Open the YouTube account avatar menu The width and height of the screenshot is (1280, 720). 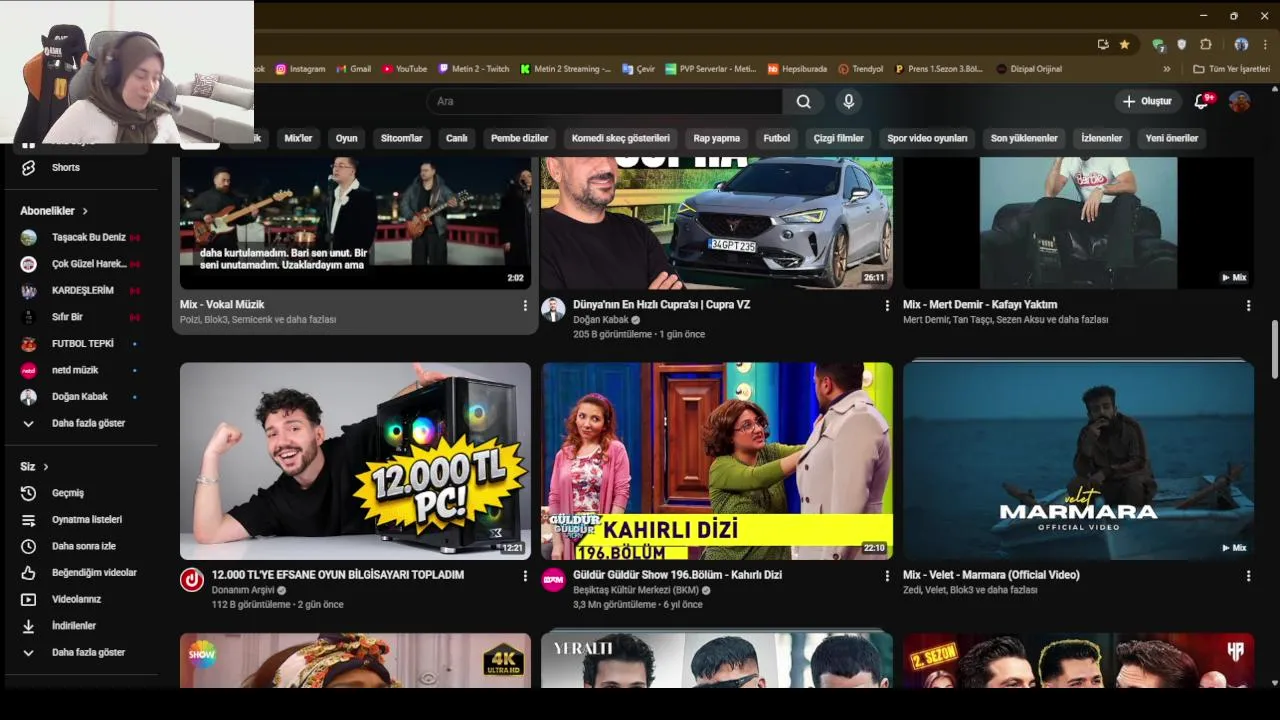[x=1239, y=101]
